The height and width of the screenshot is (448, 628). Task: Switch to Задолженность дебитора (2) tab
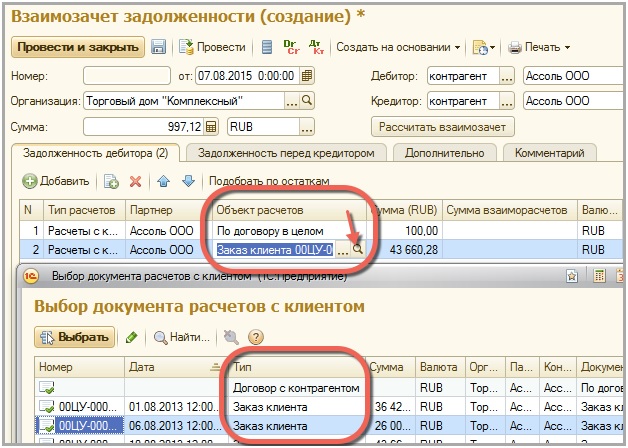pyautogui.click(x=95, y=153)
